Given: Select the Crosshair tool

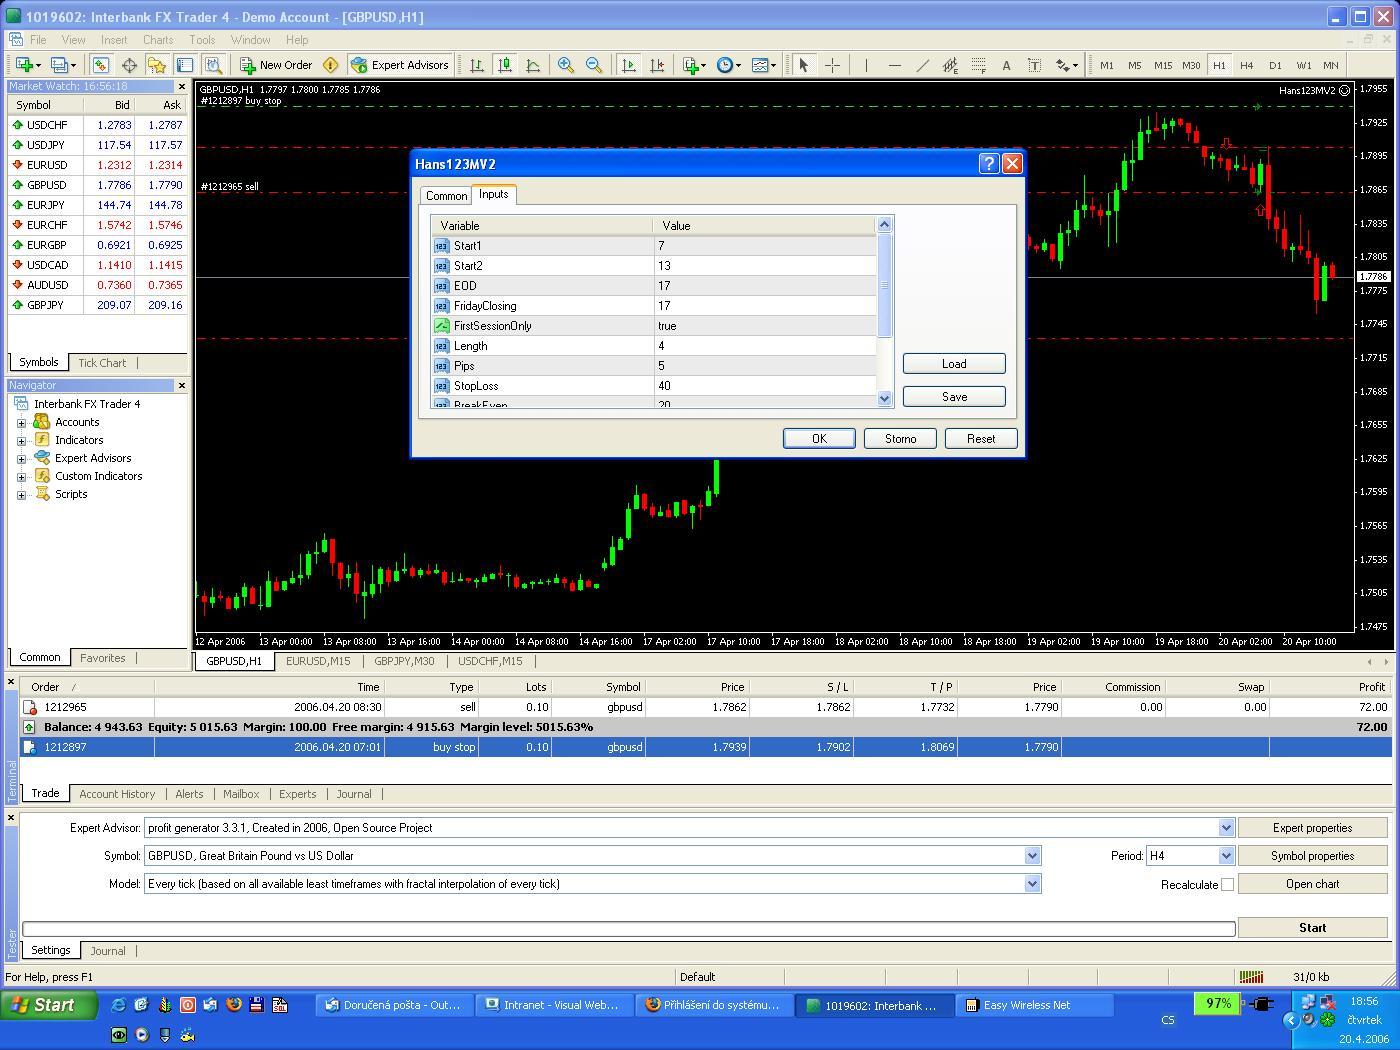Looking at the screenshot, I should [832, 65].
